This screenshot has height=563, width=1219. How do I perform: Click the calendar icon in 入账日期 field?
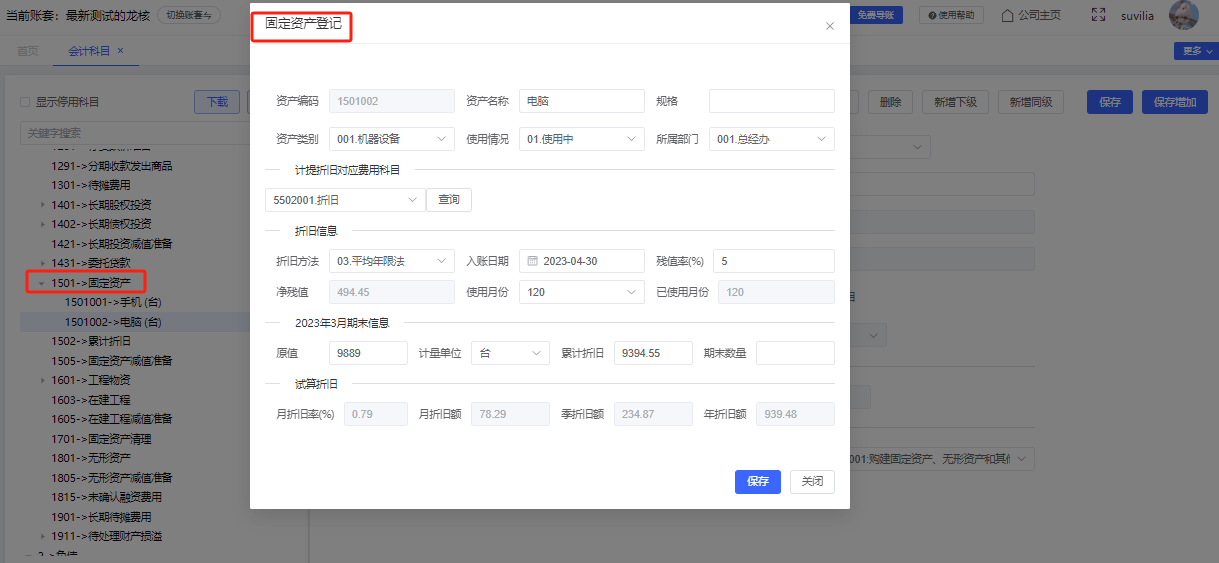pyautogui.click(x=533, y=261)
